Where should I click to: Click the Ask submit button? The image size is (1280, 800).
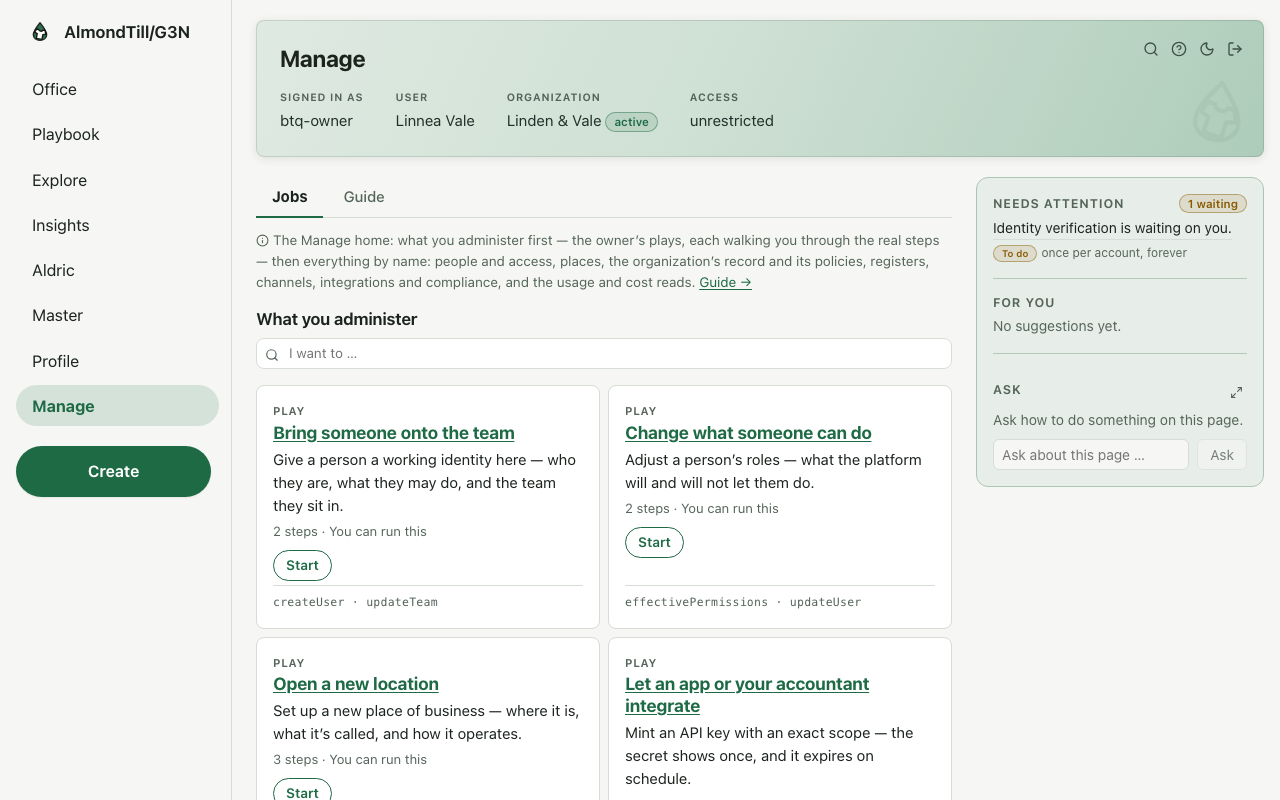(1222, 455)
